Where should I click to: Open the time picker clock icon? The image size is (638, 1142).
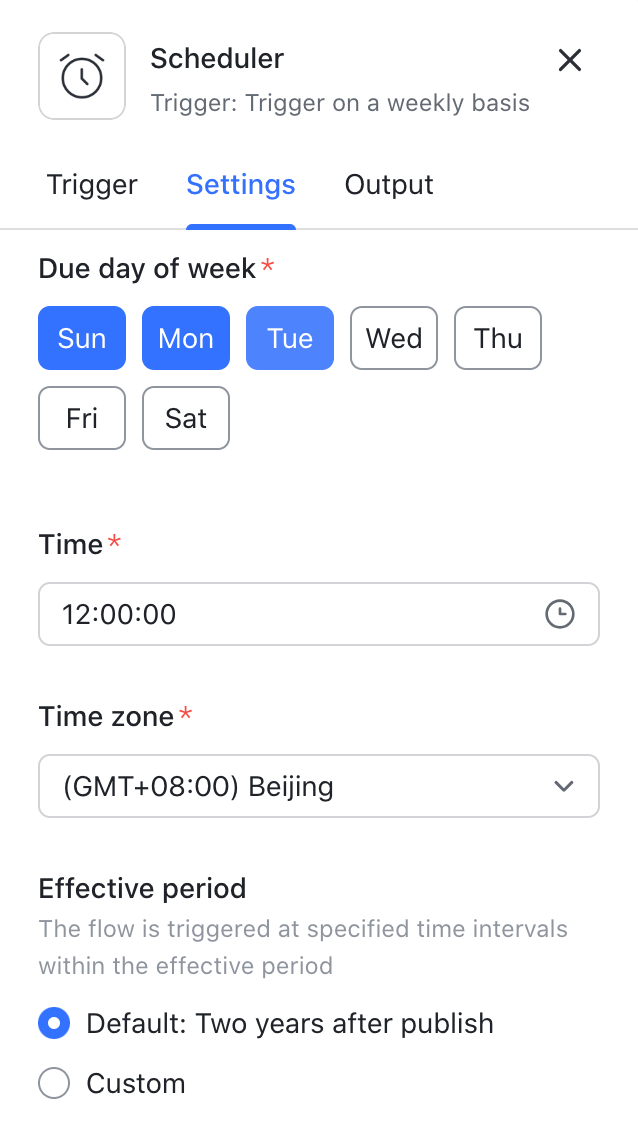tap(560, 614)
